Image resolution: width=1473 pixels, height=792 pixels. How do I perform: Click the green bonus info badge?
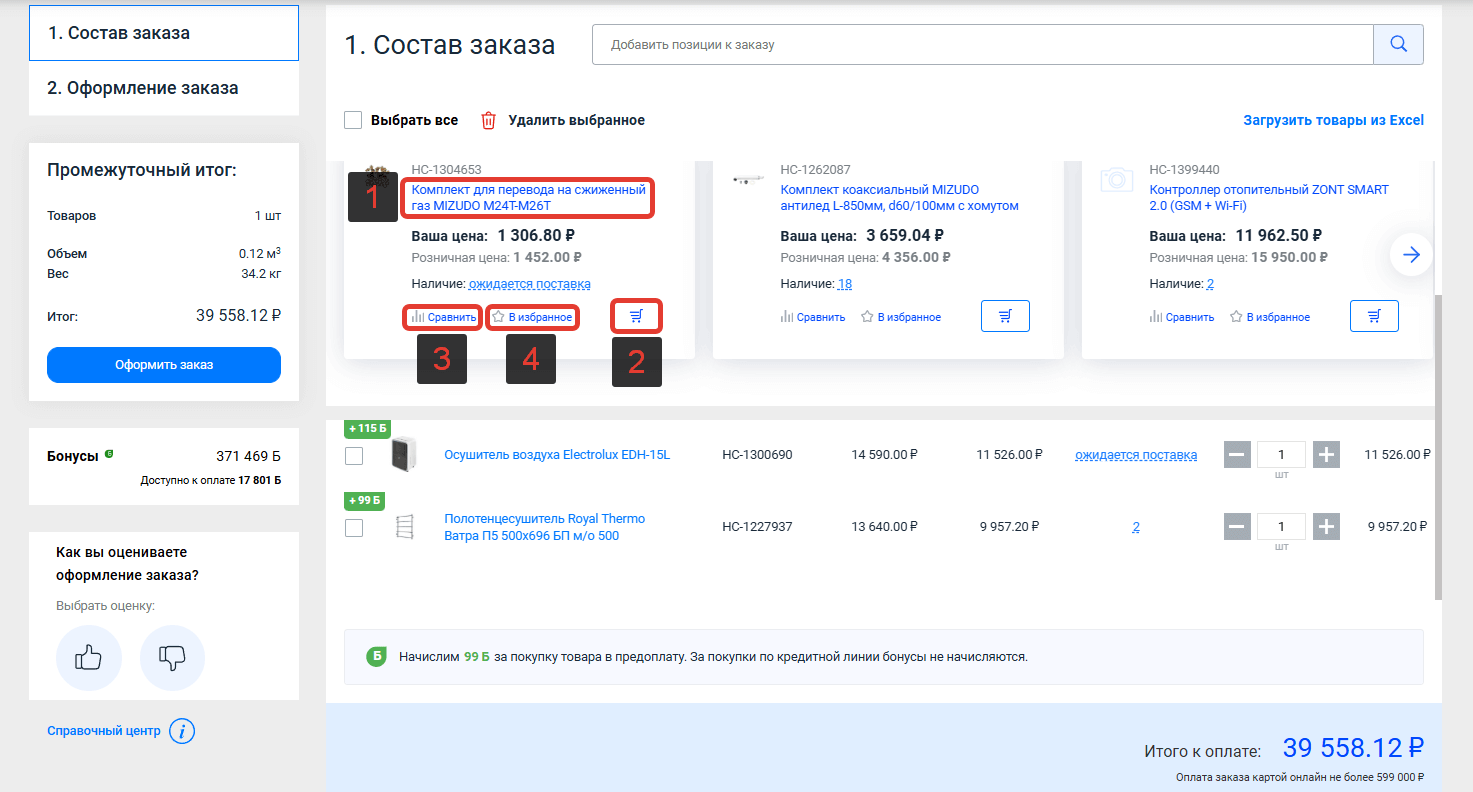pyautogui.click(x=109, y=454)
